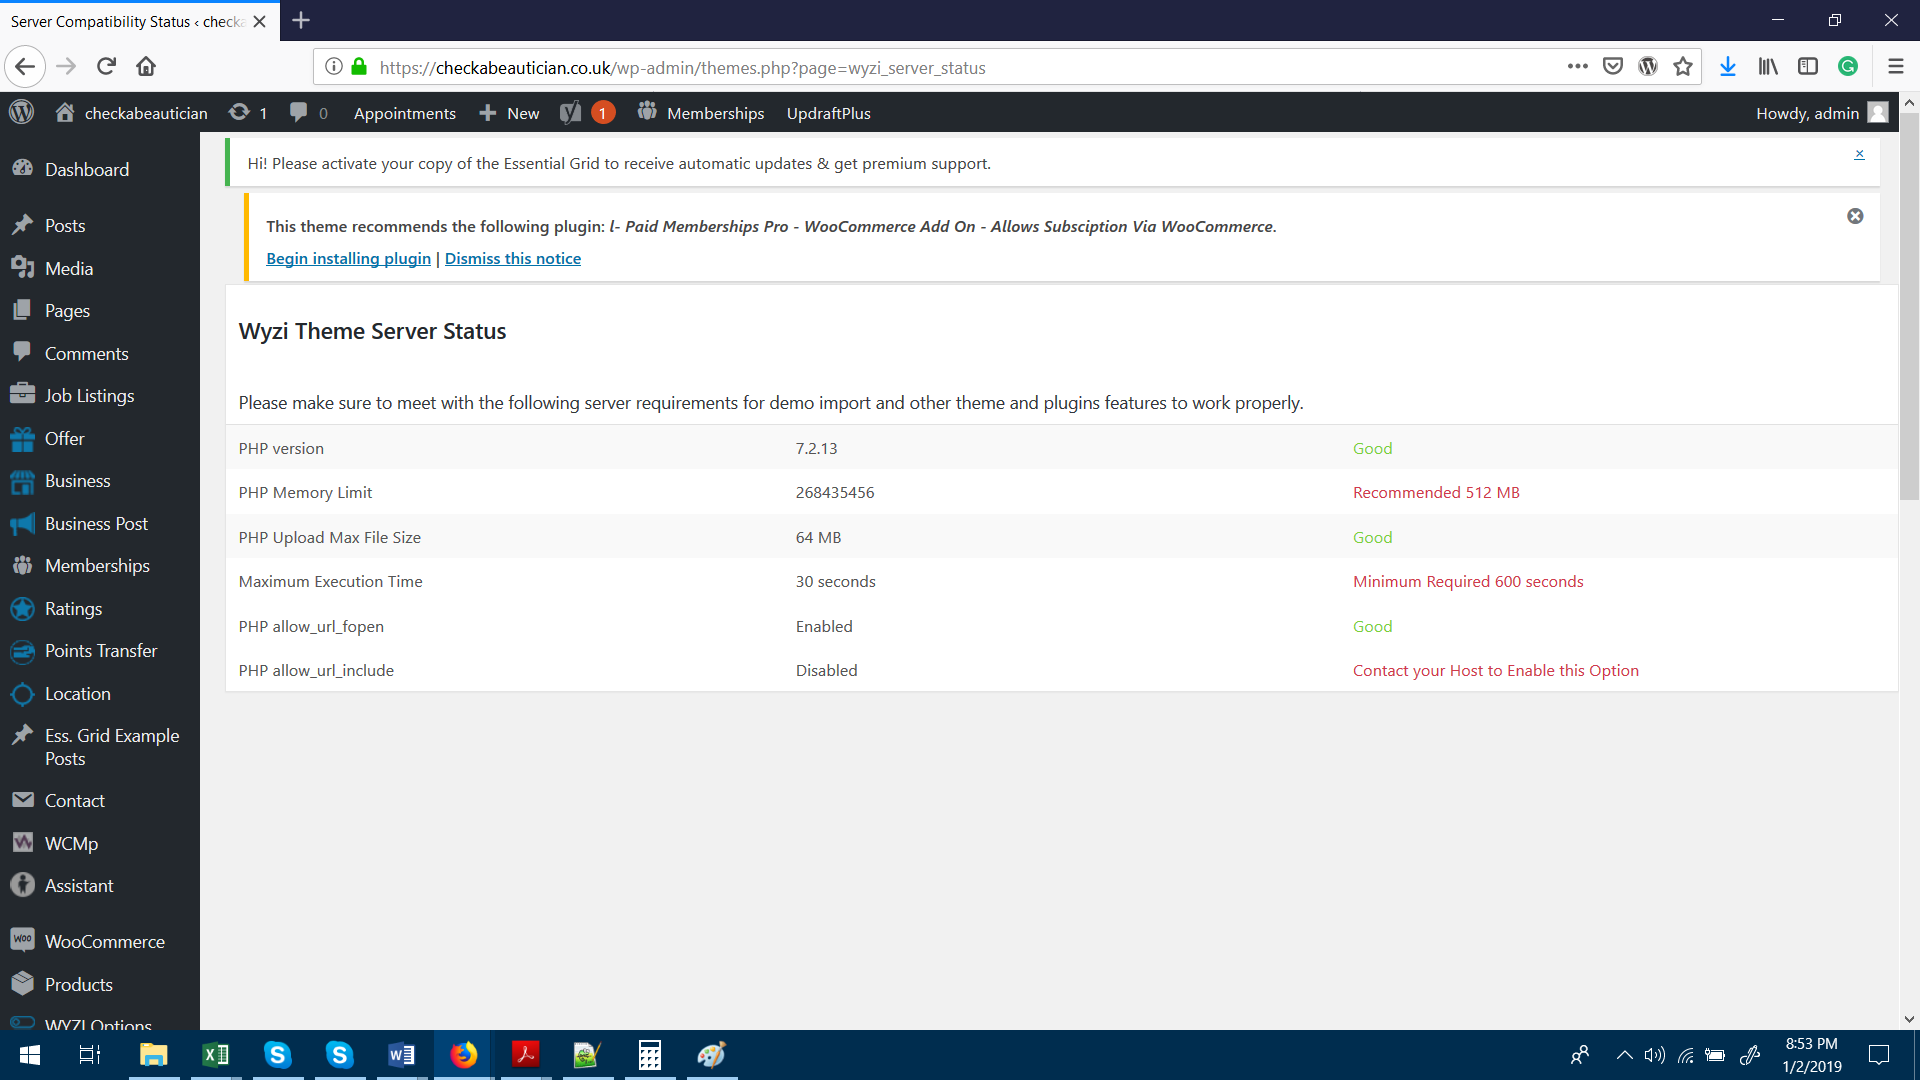The height and width of the screenshot is (1080, 1920).
Task: Open the Firefox hamburger menu
Action: coord(1895,66)
